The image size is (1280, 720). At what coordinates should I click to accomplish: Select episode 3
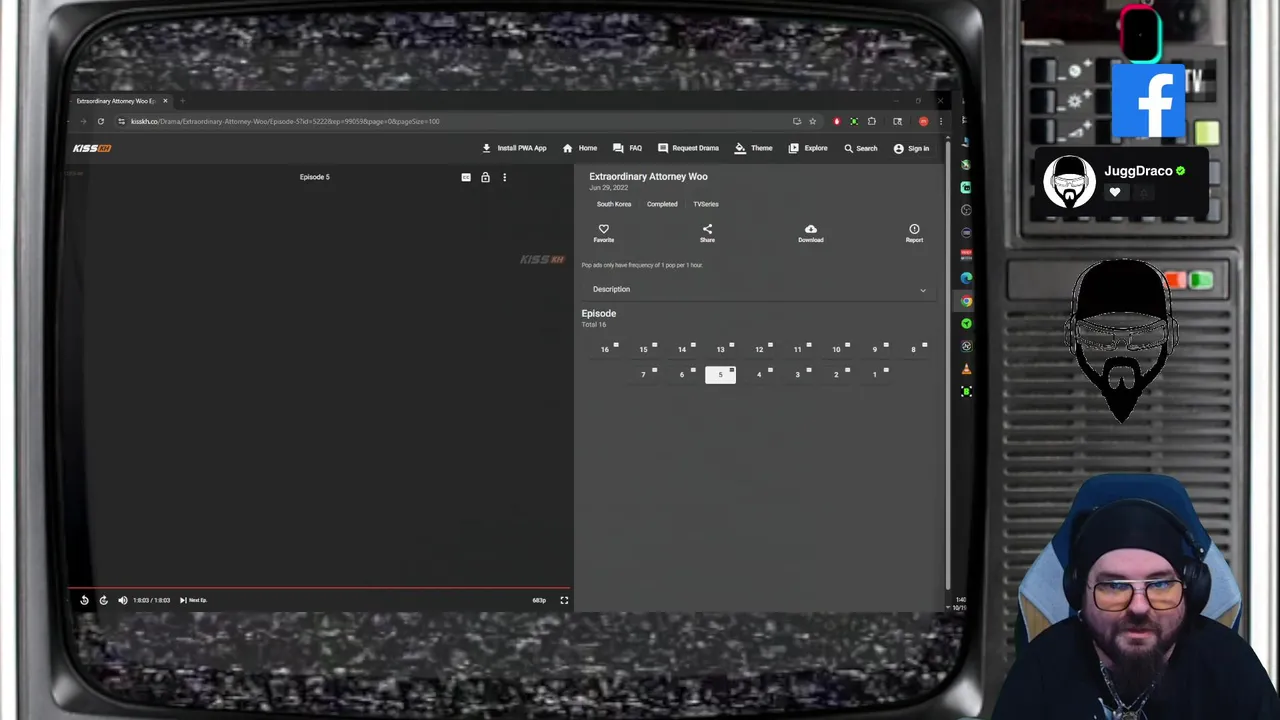[x=797, y=375]
